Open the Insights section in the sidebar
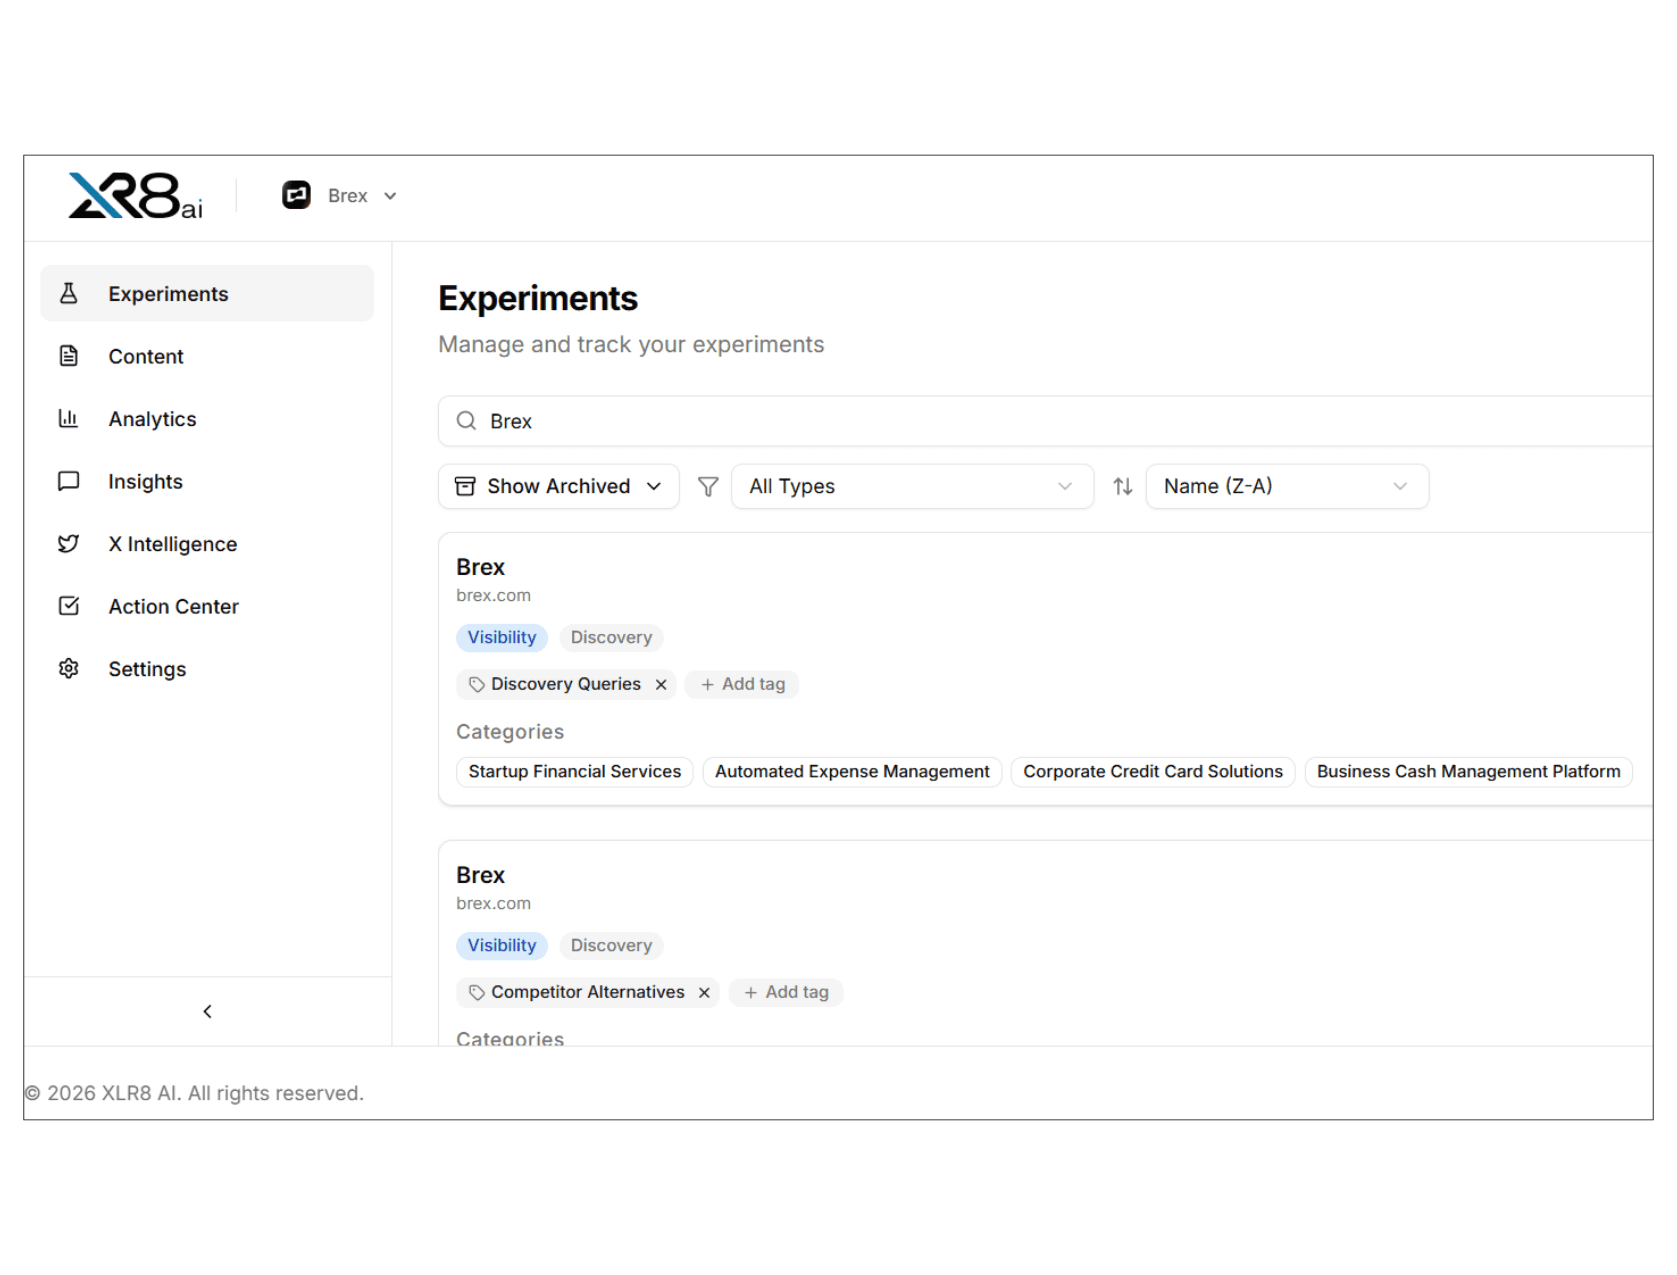The height and width of the screenshot is (1275, 1677). coord(145,481)
